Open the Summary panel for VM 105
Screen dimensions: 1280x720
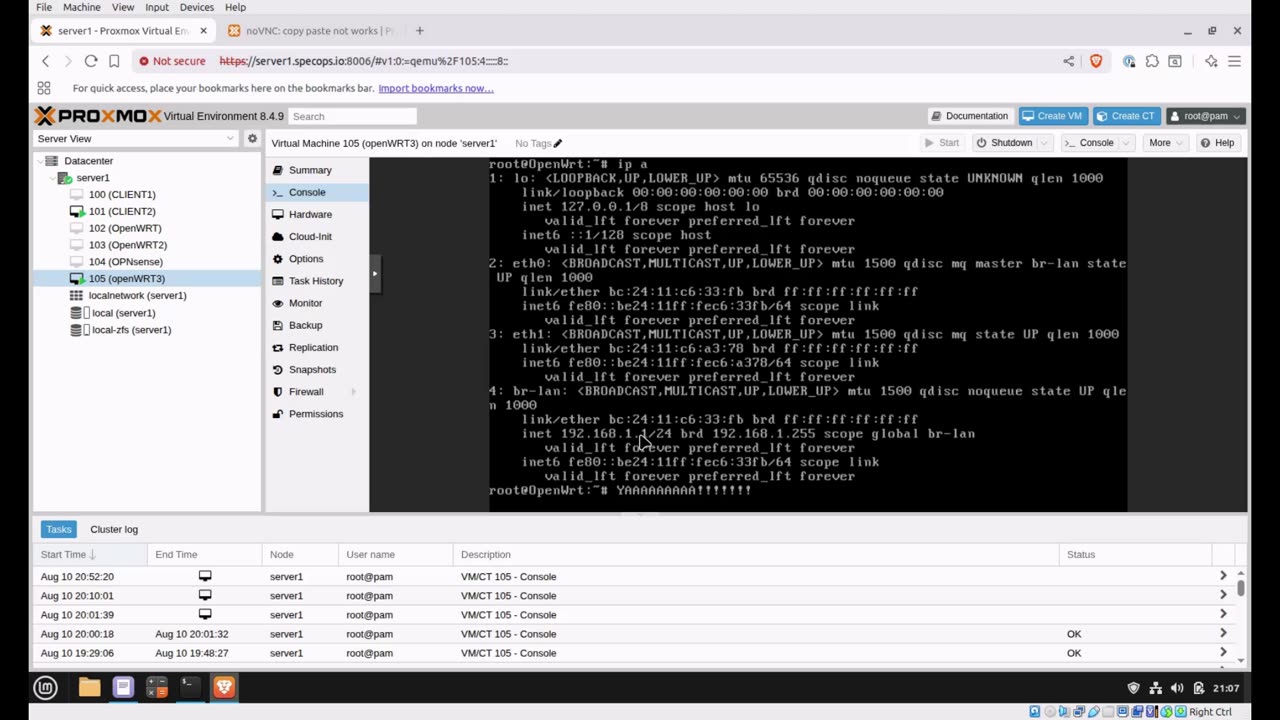click(x=309, y=170)
